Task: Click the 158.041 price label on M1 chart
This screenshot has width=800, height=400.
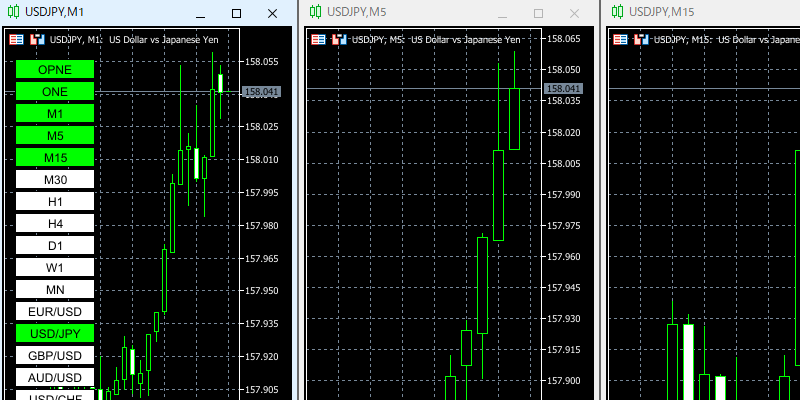Action: click(261, 91)
